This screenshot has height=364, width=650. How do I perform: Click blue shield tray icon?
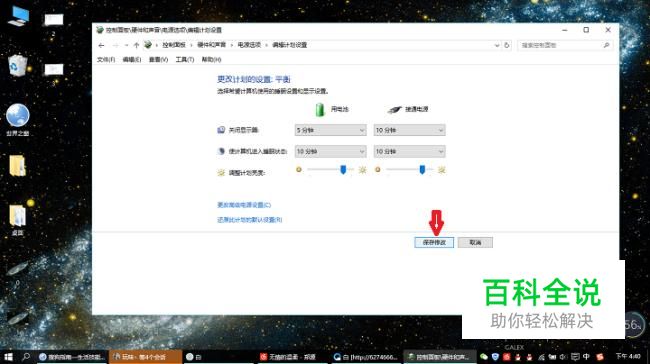495,357
